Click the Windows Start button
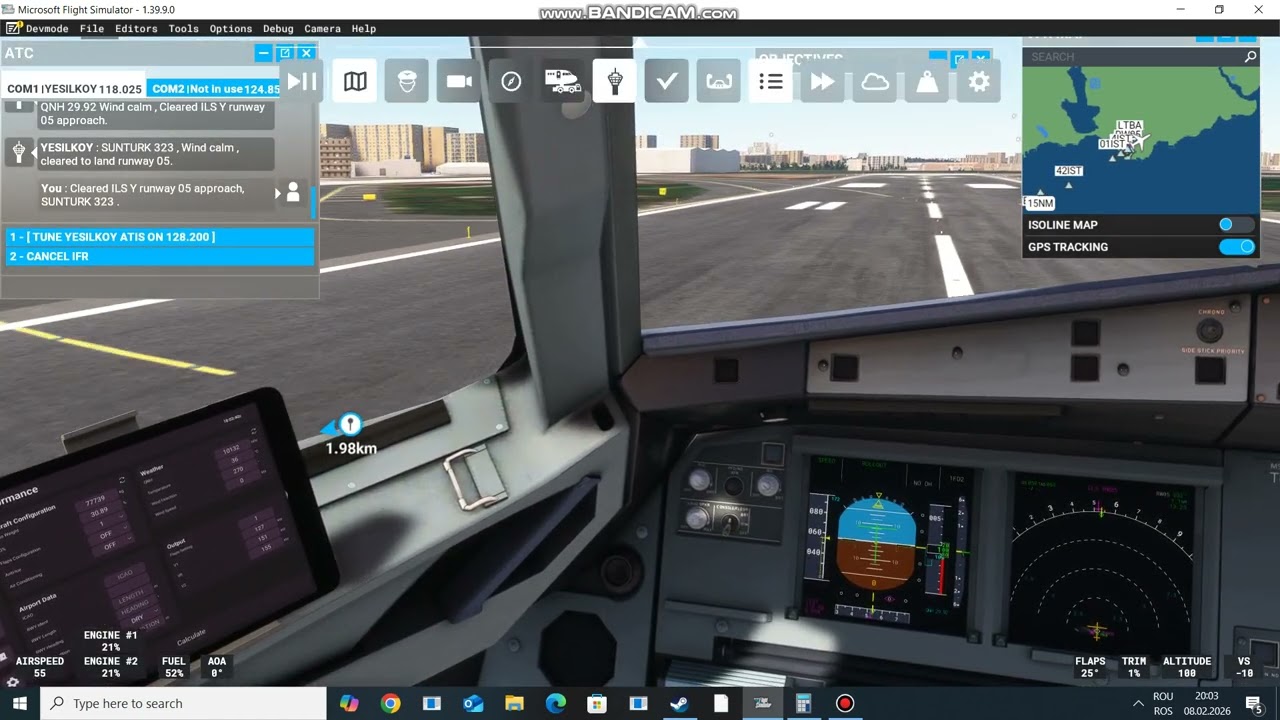This screenshot has height=720, width=1280. pyautogui.click(x=19, y=704)
